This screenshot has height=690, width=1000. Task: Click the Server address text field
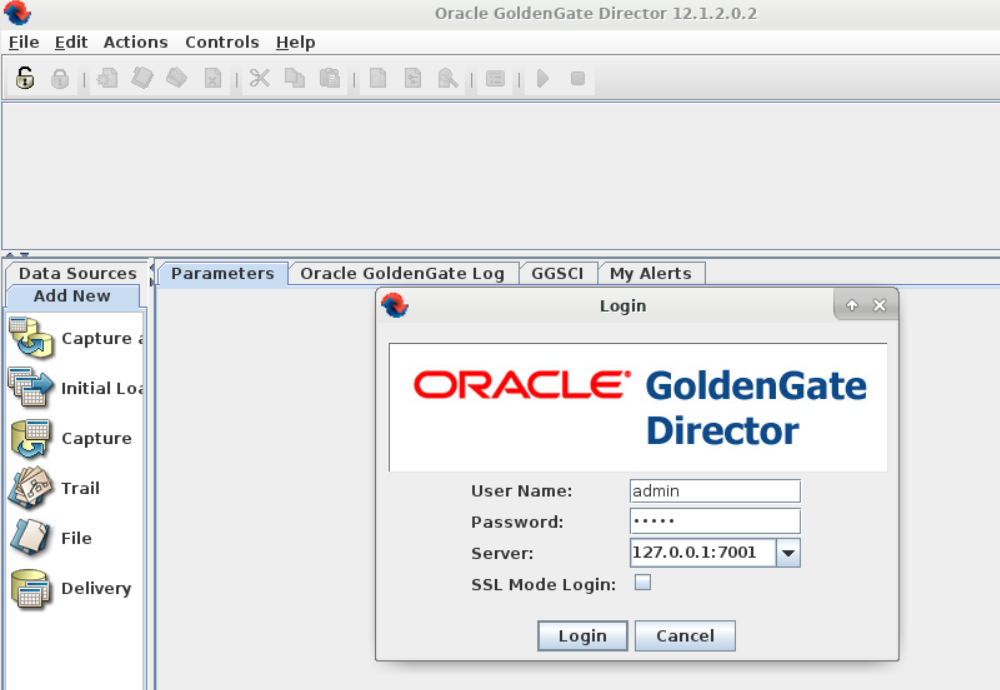pos(703,553)
